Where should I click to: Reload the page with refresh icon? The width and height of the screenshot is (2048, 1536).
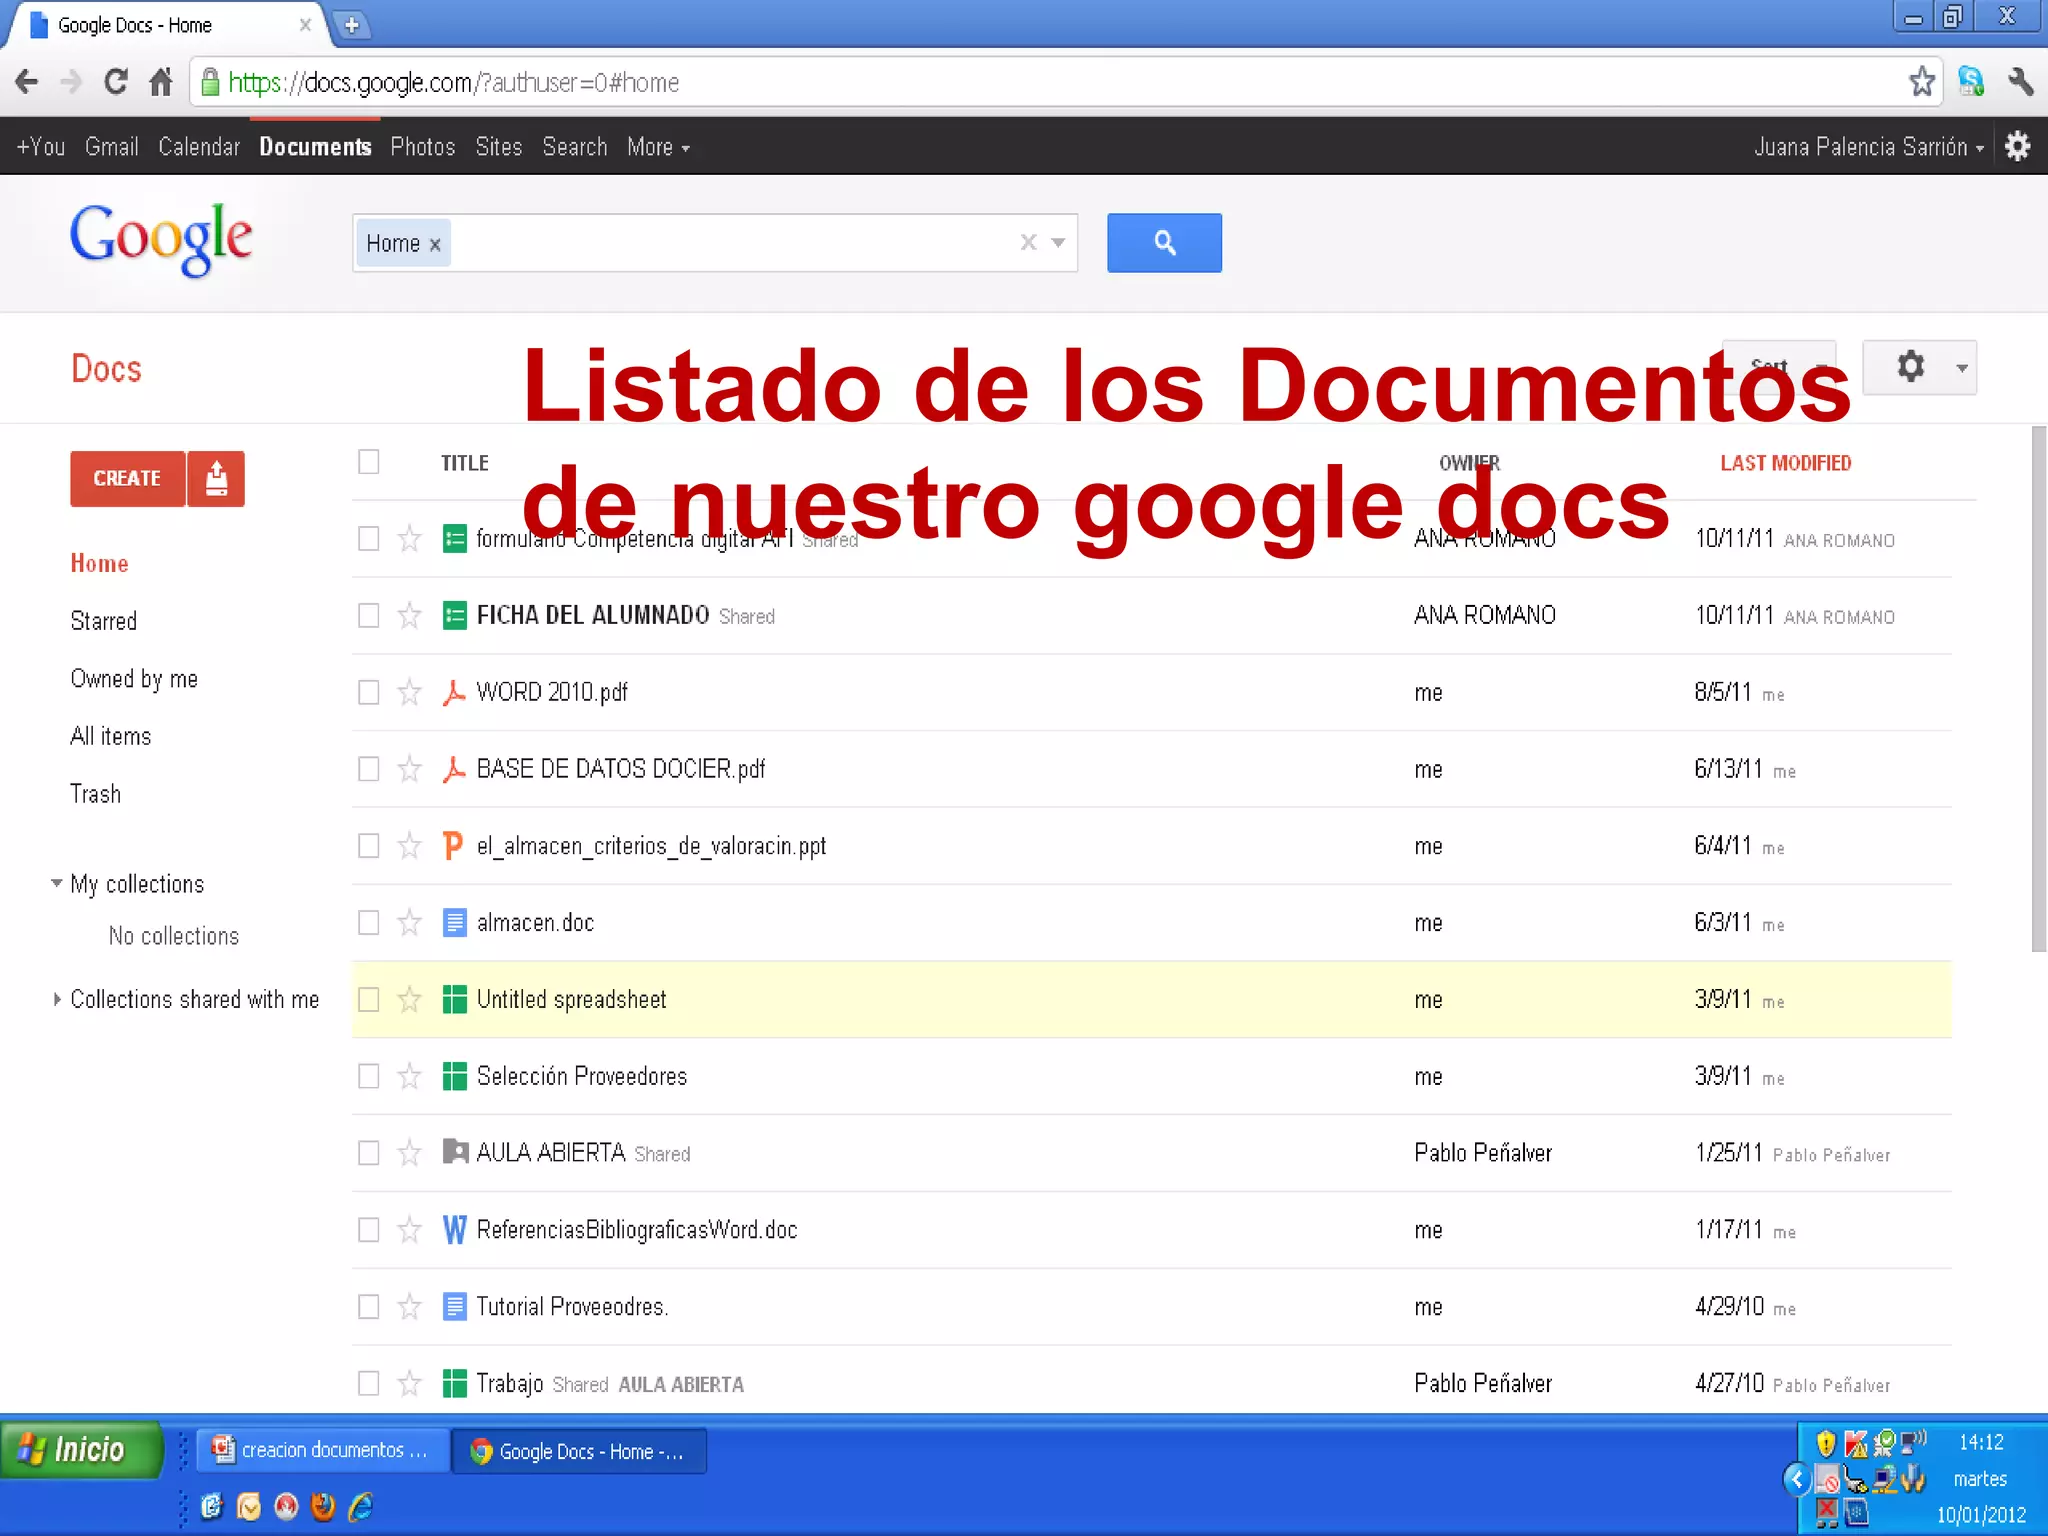tap(116, 82)
